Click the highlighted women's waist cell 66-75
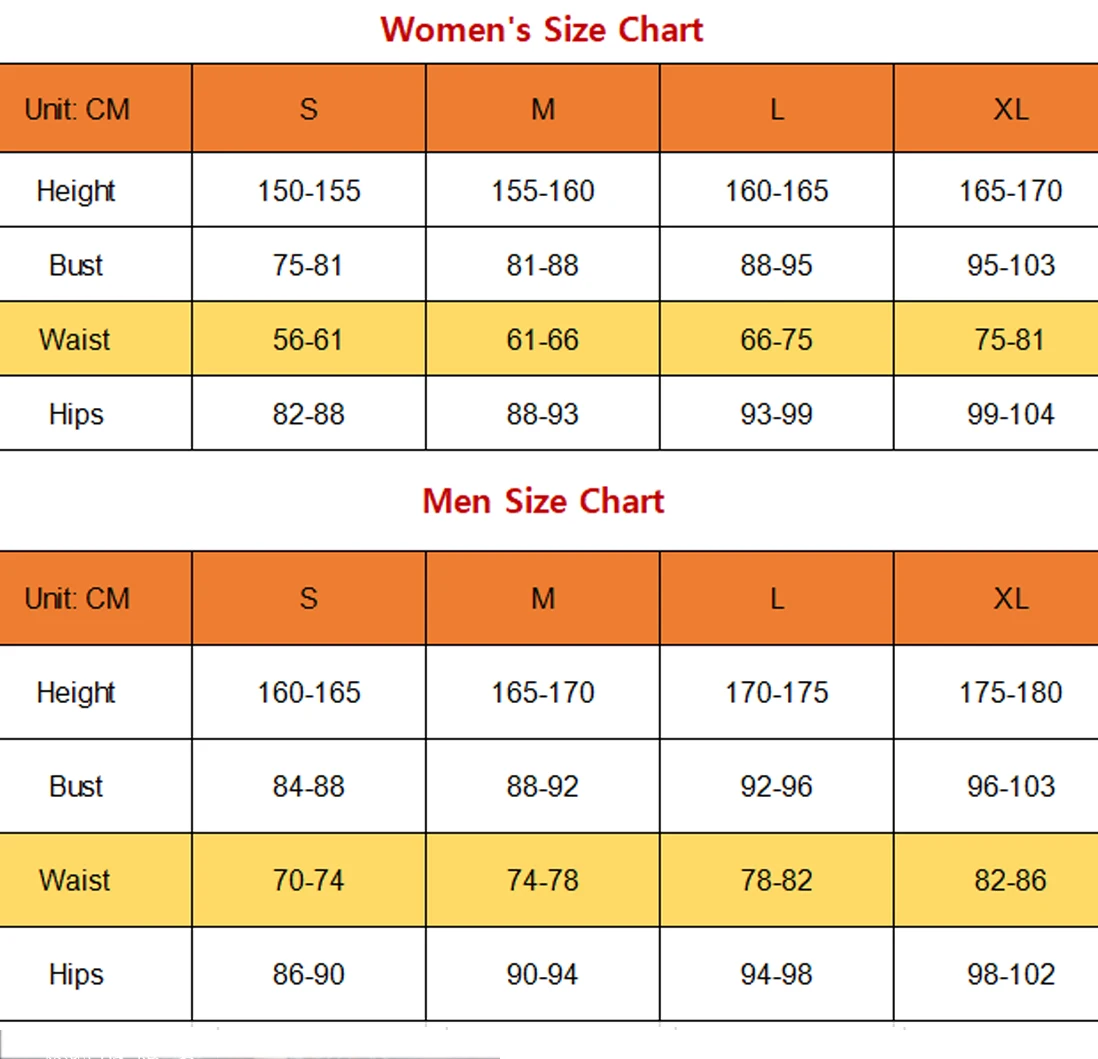Image resolution: width=1098 pixels, height=1059 pixels. pyautogui.click(x=776, y=339)
